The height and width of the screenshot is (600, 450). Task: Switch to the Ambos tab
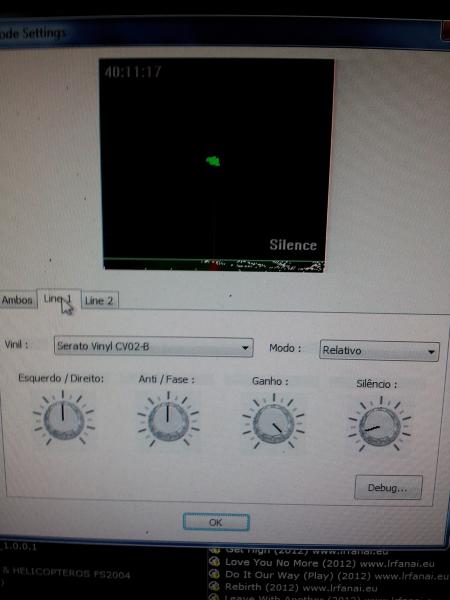18,300
